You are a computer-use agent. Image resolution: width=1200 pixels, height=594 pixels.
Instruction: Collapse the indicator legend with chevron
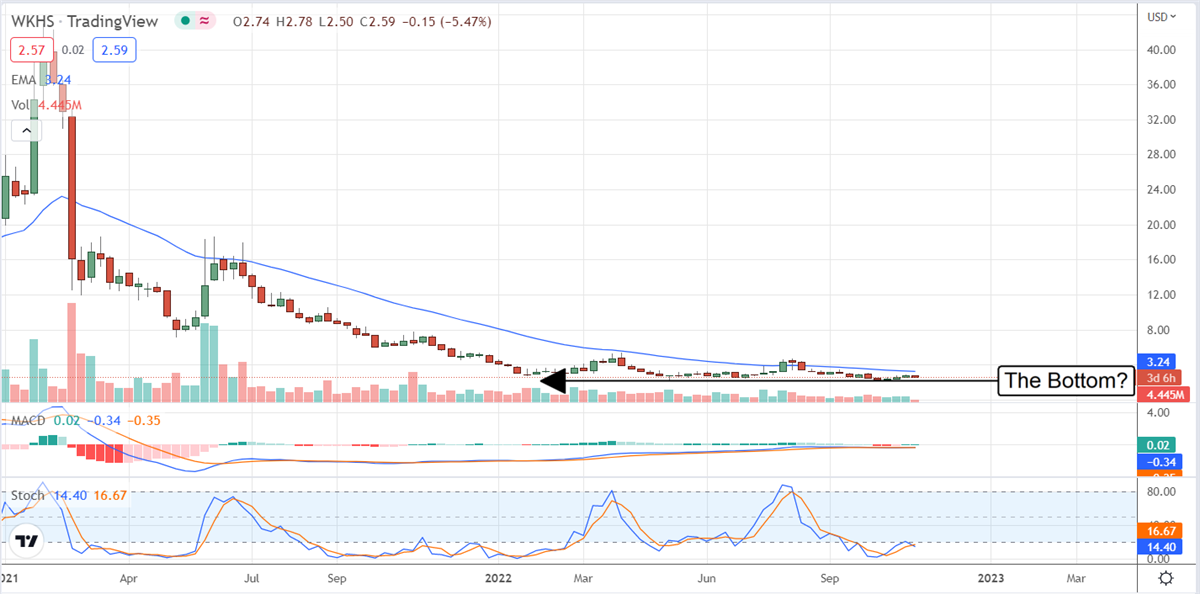pyautogui.click(x=27, y=129)
